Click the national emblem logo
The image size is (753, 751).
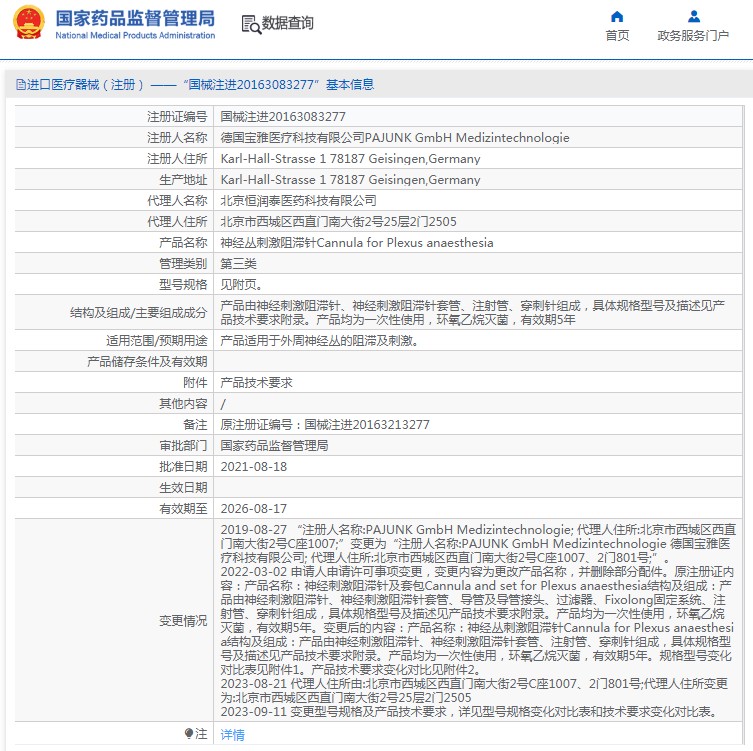(x=28, y=23)
